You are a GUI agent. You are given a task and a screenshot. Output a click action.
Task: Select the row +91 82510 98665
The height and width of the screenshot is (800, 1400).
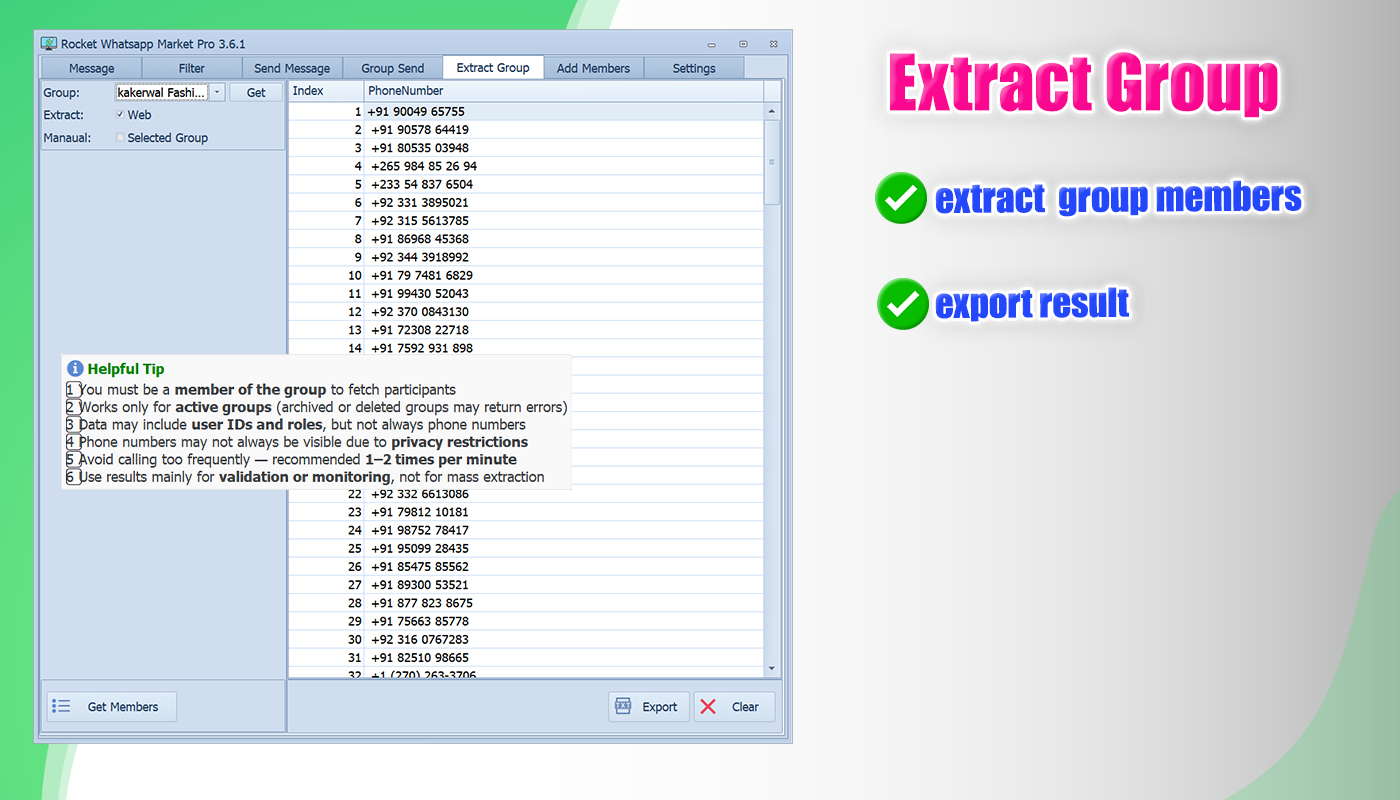tap(526, 657)
